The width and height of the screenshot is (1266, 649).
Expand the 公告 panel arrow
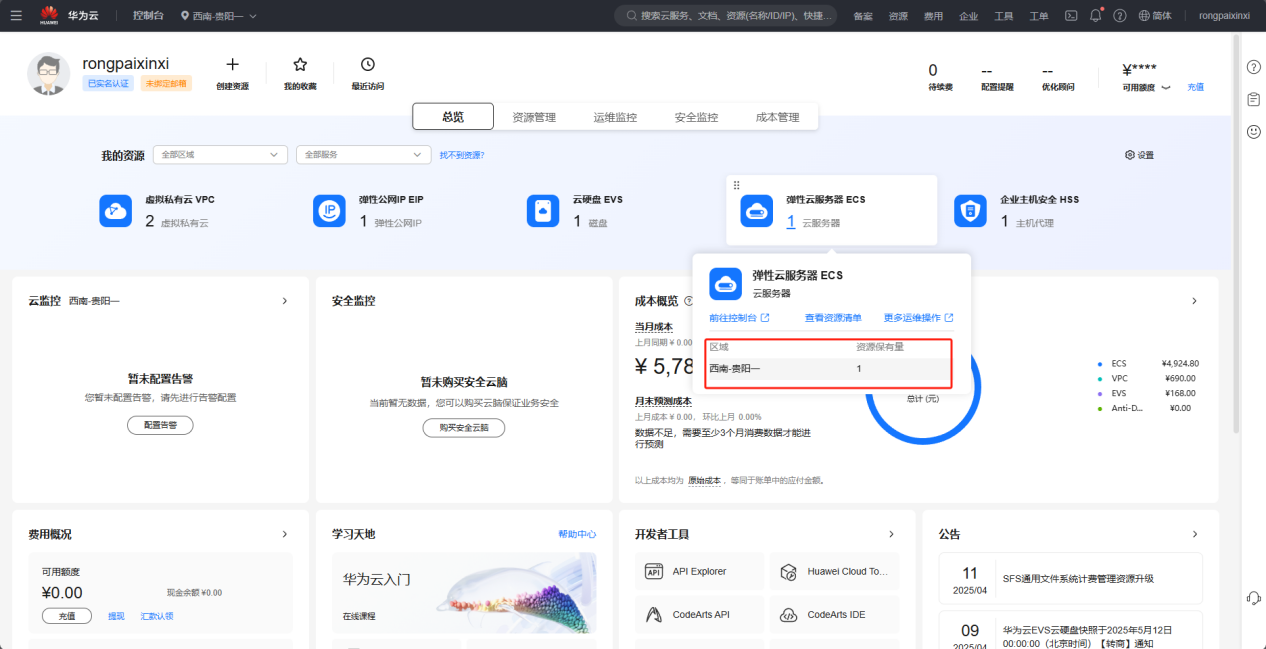tap(1194, 535)
